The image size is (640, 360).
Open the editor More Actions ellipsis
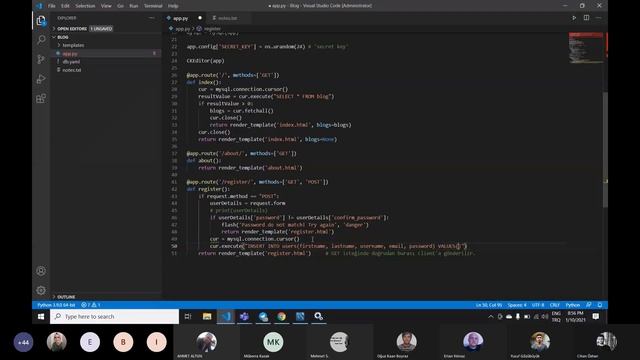pyautogui.click(x=598, y=18)
